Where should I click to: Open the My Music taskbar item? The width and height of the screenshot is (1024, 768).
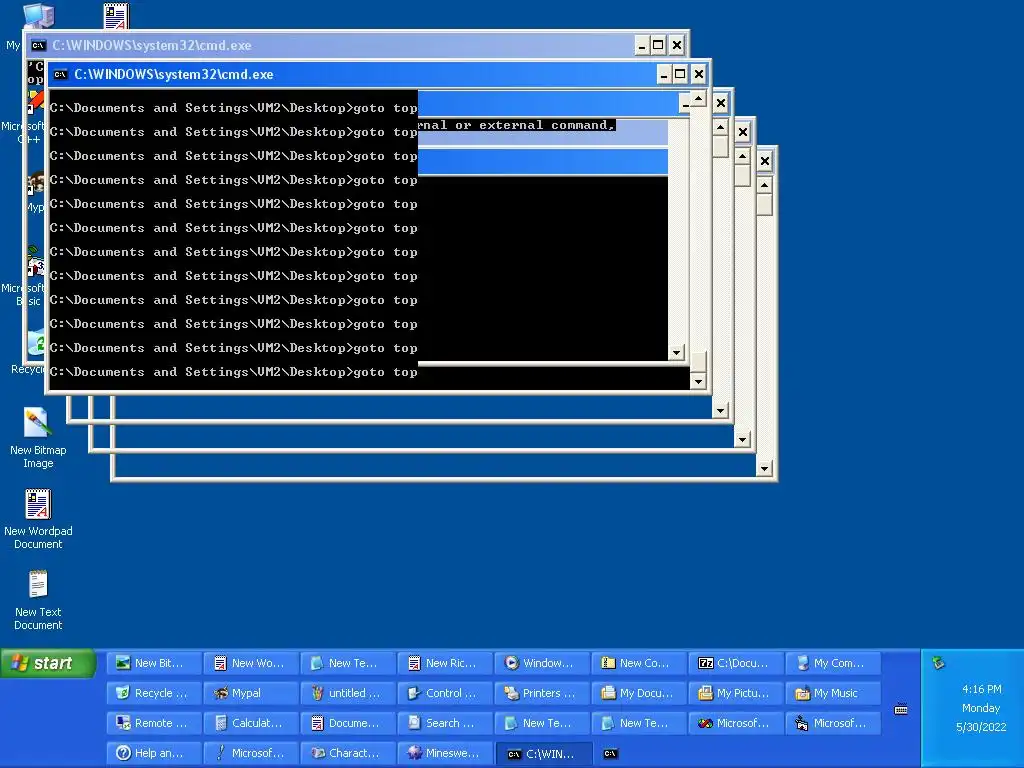832,693
